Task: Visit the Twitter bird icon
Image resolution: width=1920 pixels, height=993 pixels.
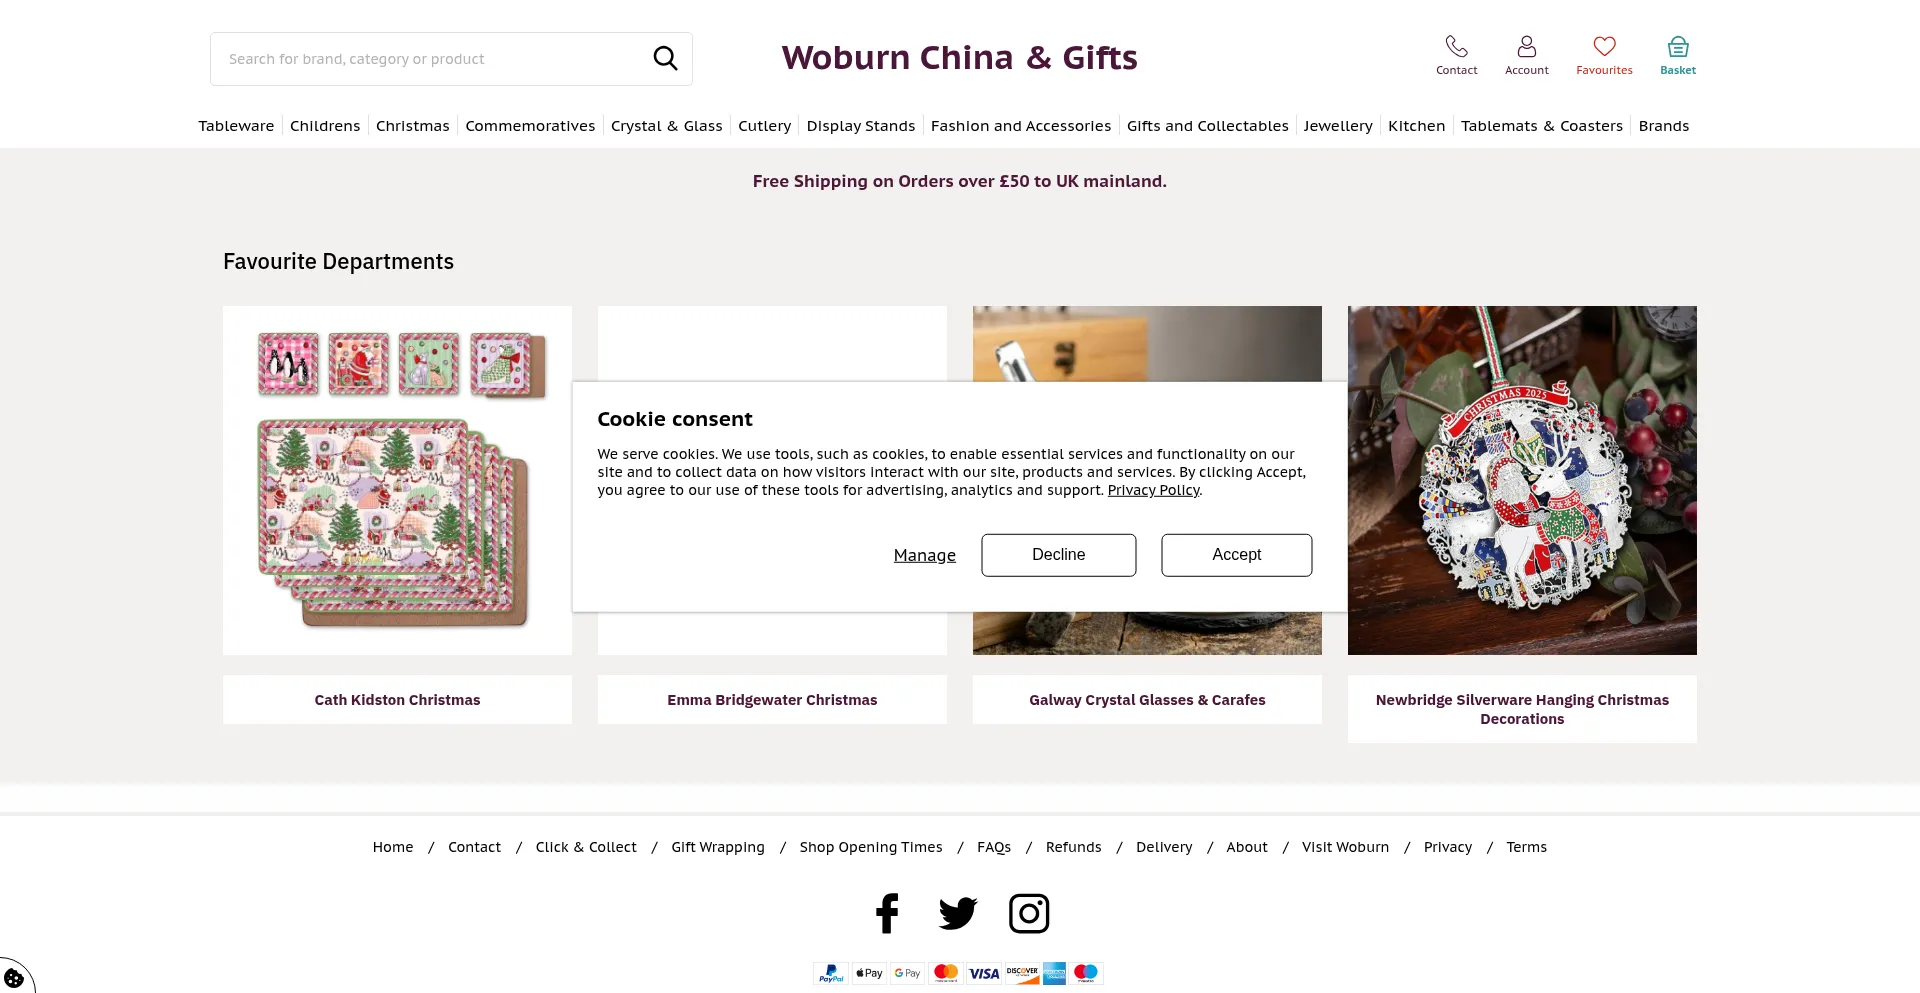Action: (958, 913)
